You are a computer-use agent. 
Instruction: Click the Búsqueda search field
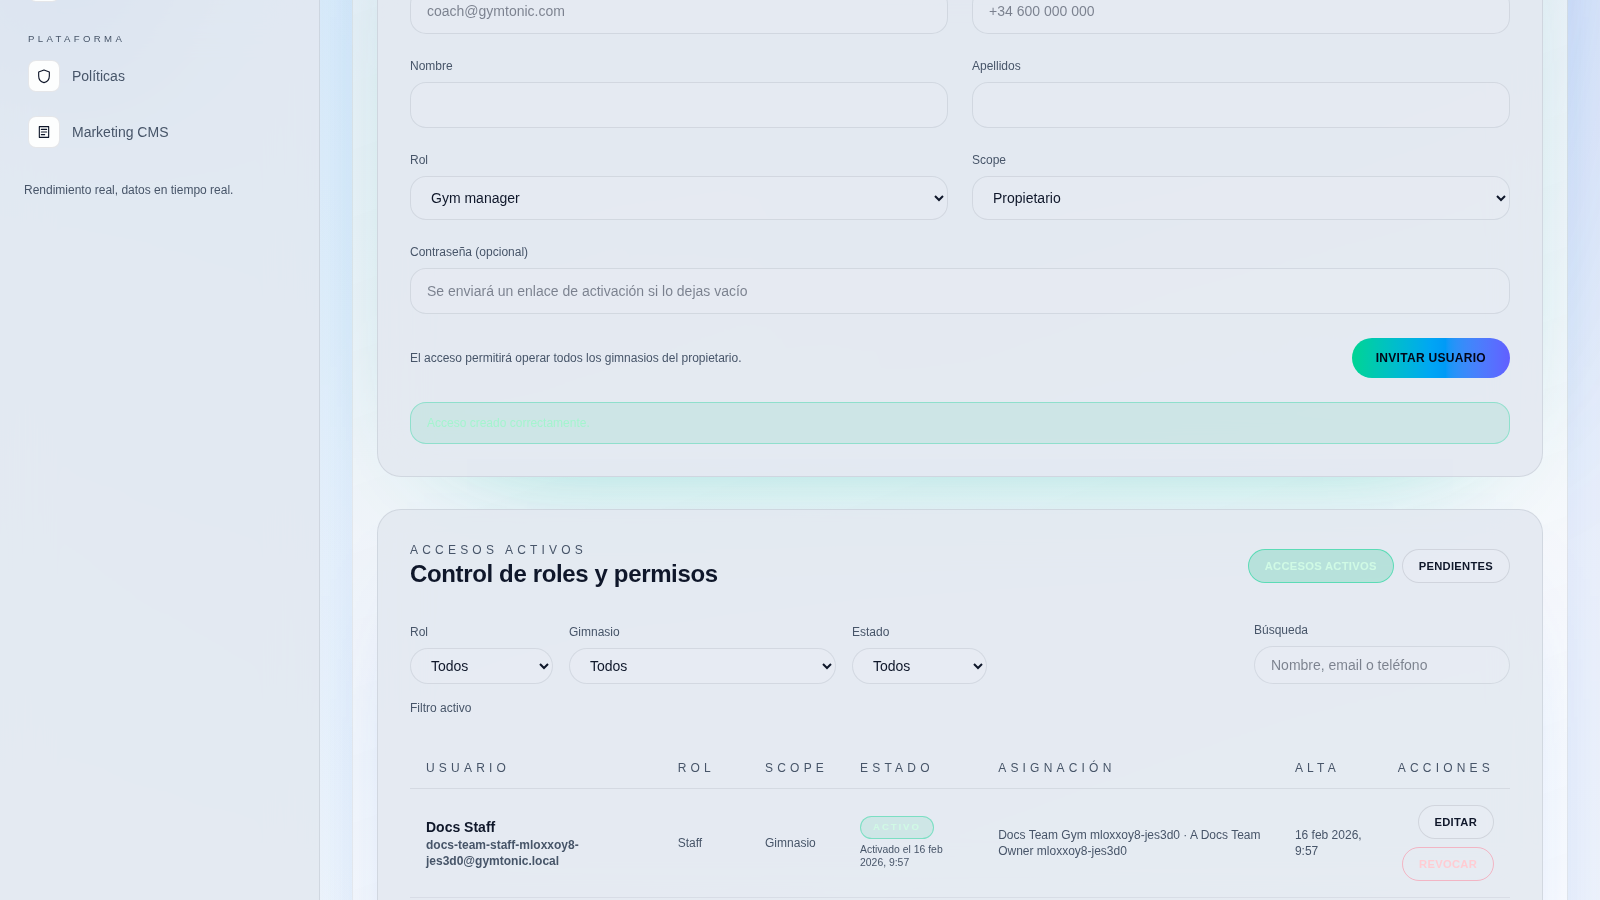[x=1381, y=665]
